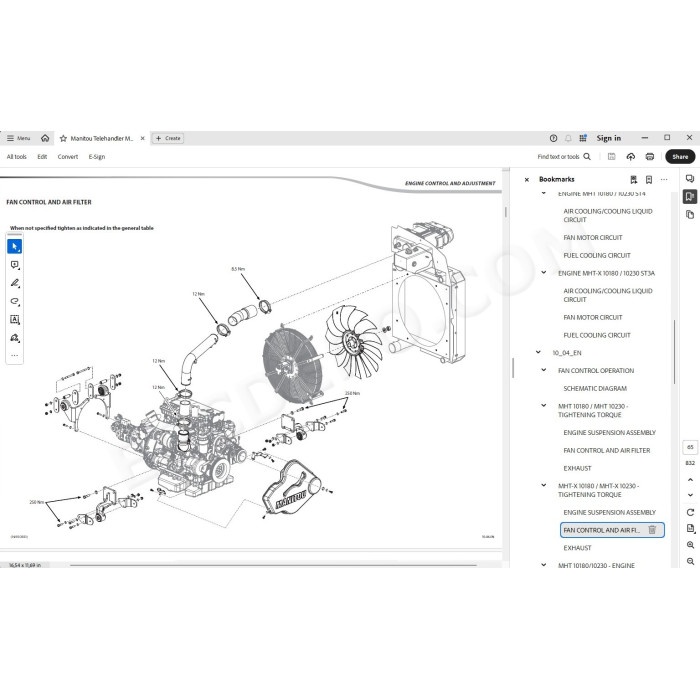Viewport: 700px width, 700px height.
Task: Star the Manitou Telehandler document tab
Action: point(63,138)
